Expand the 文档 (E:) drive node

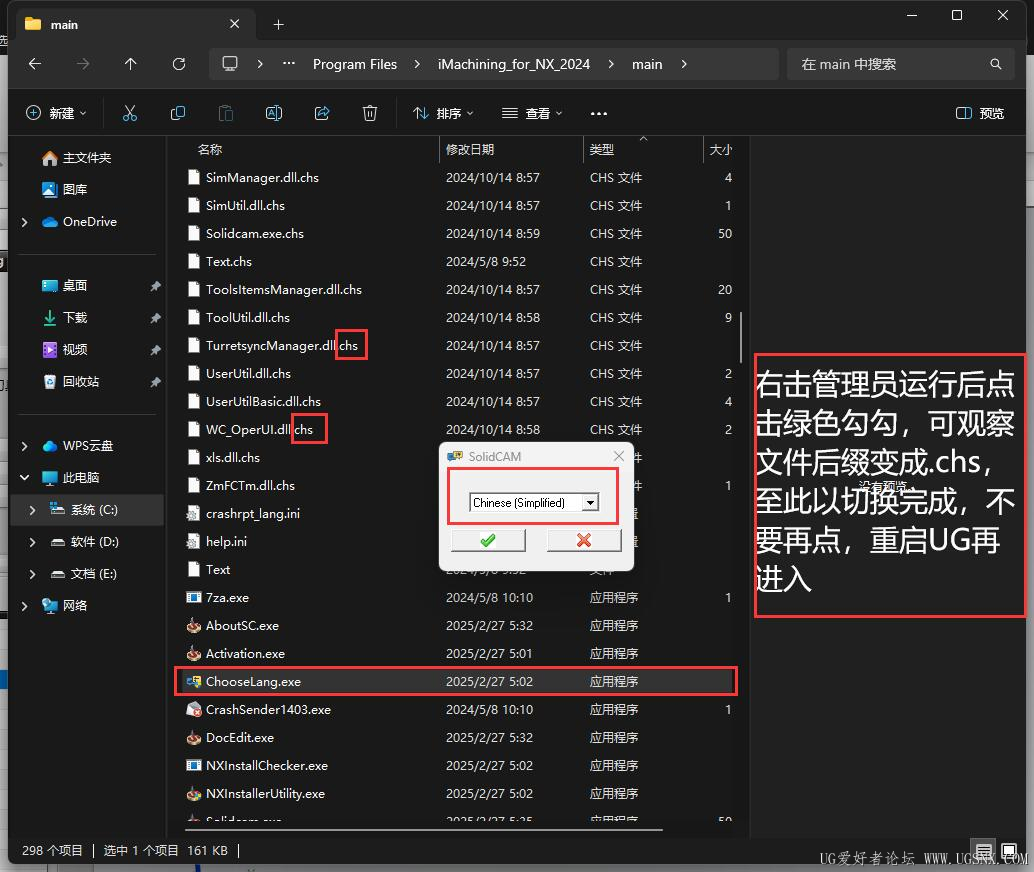32,574
